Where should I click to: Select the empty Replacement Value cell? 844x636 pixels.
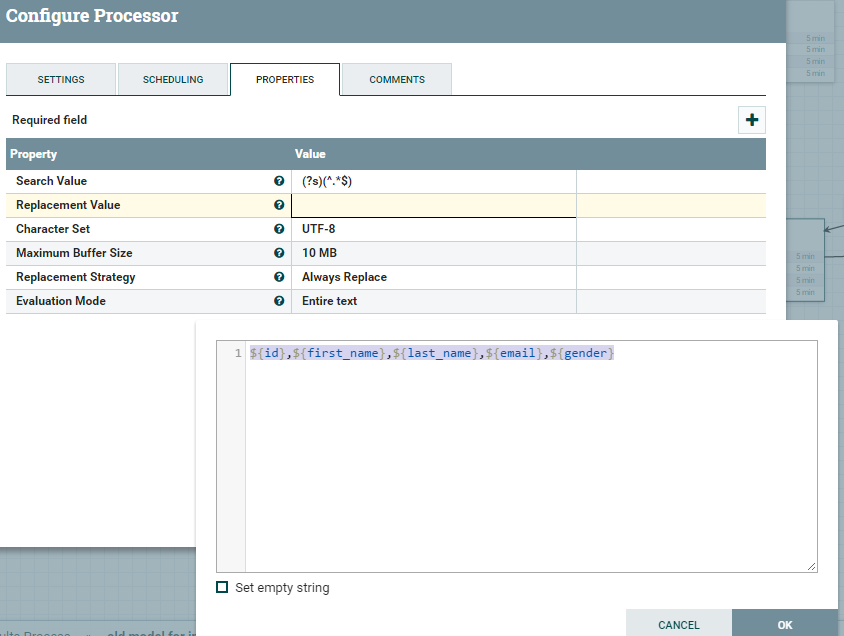tap(434, 206)
